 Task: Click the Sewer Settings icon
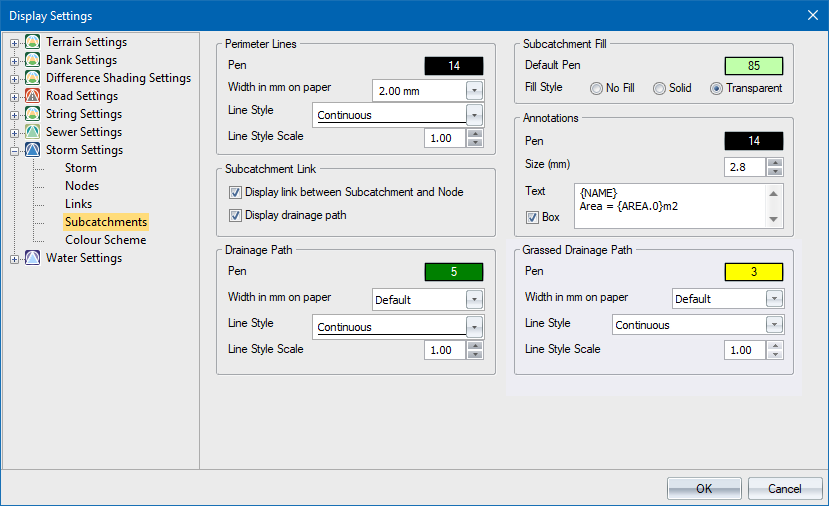pos(33,132)
